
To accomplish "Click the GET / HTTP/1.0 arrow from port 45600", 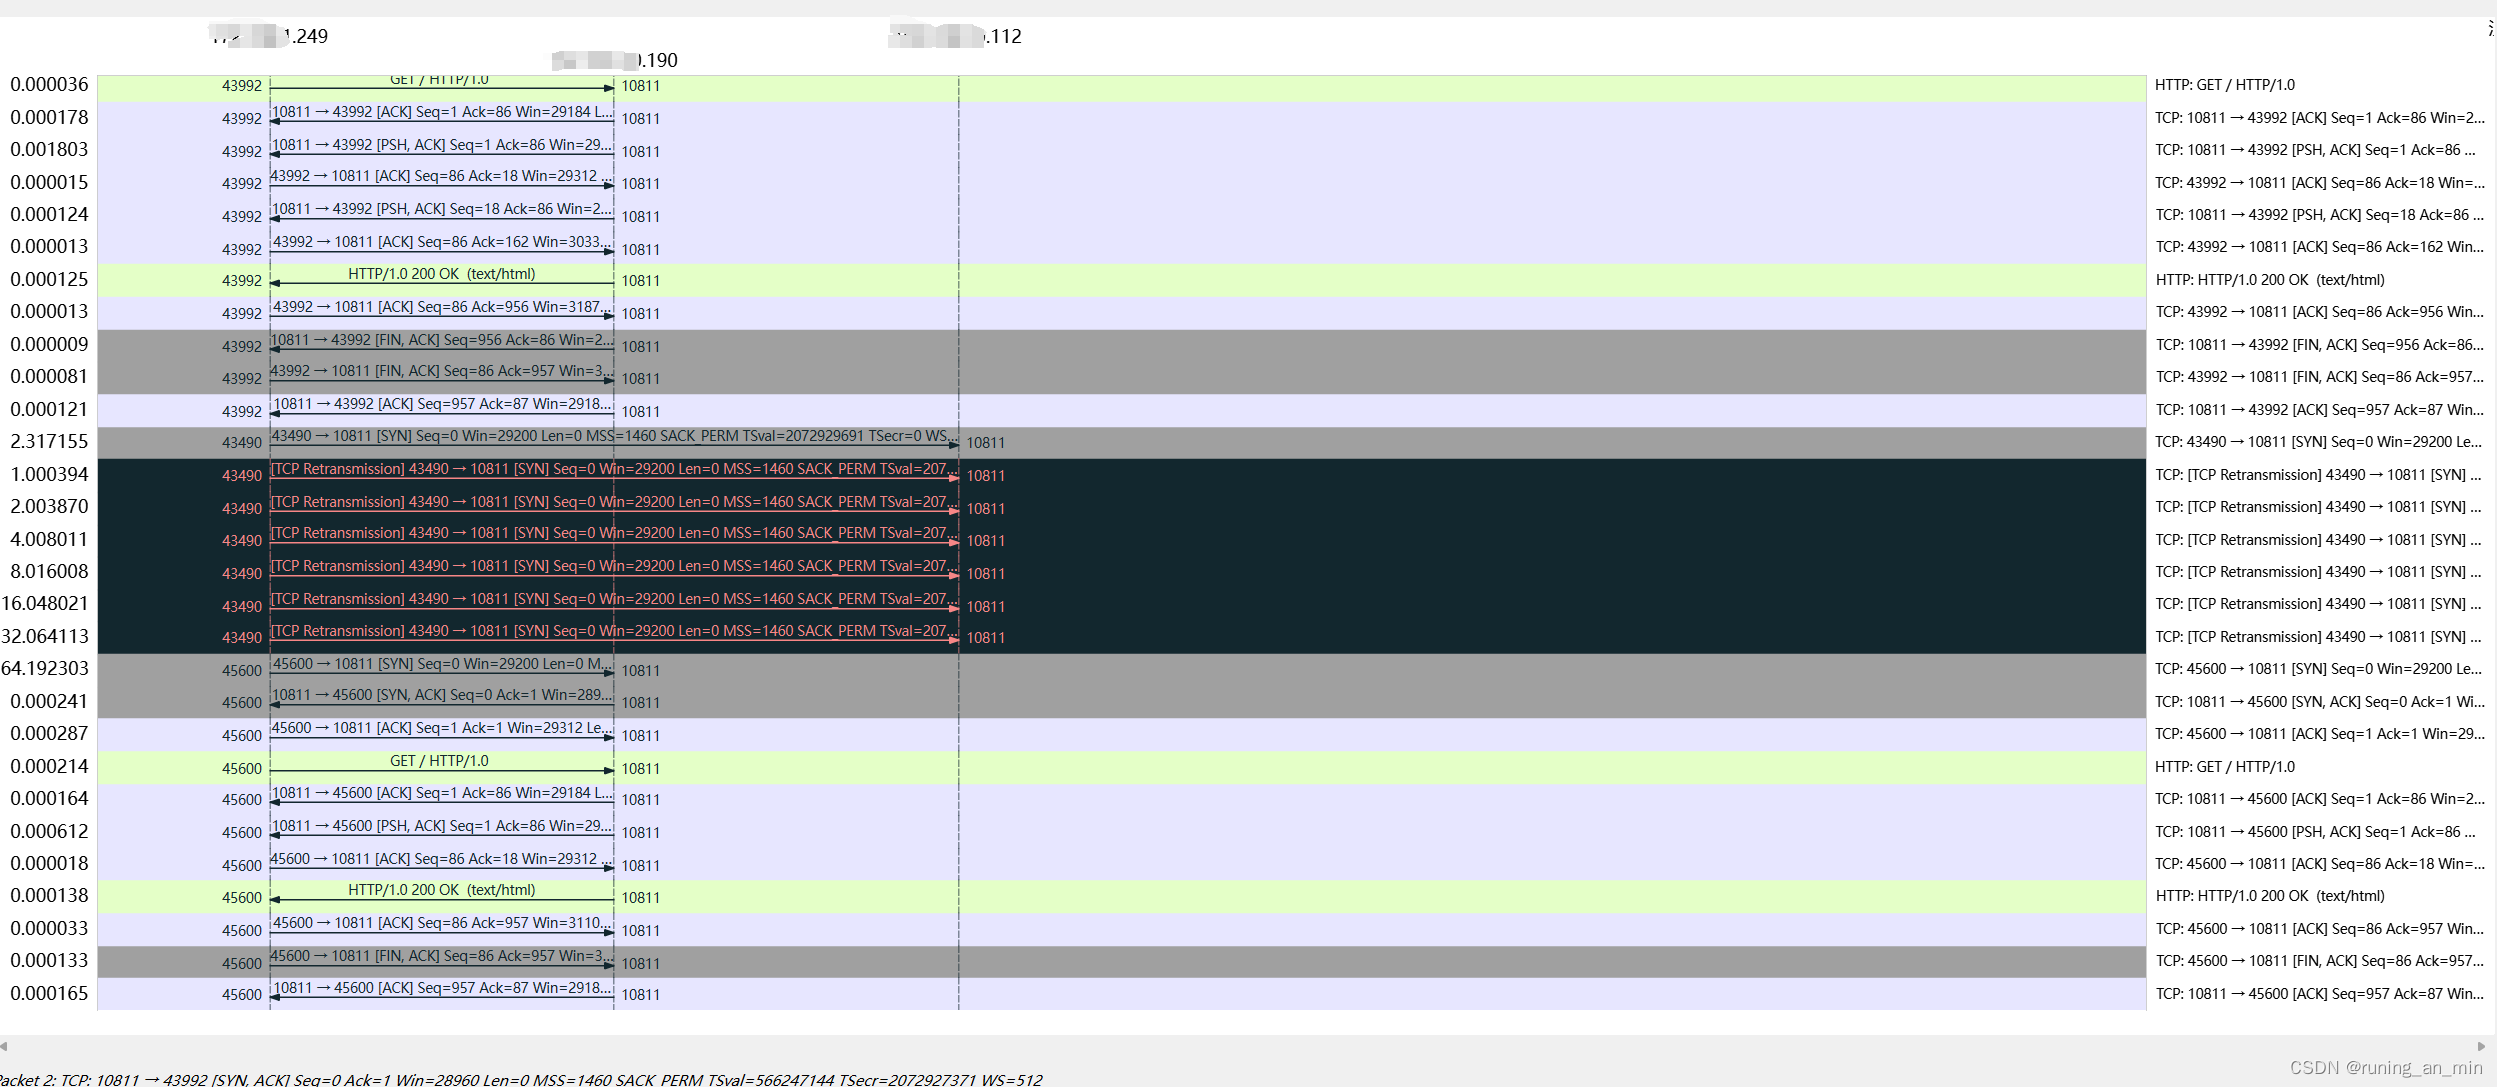I will point(440,768).
